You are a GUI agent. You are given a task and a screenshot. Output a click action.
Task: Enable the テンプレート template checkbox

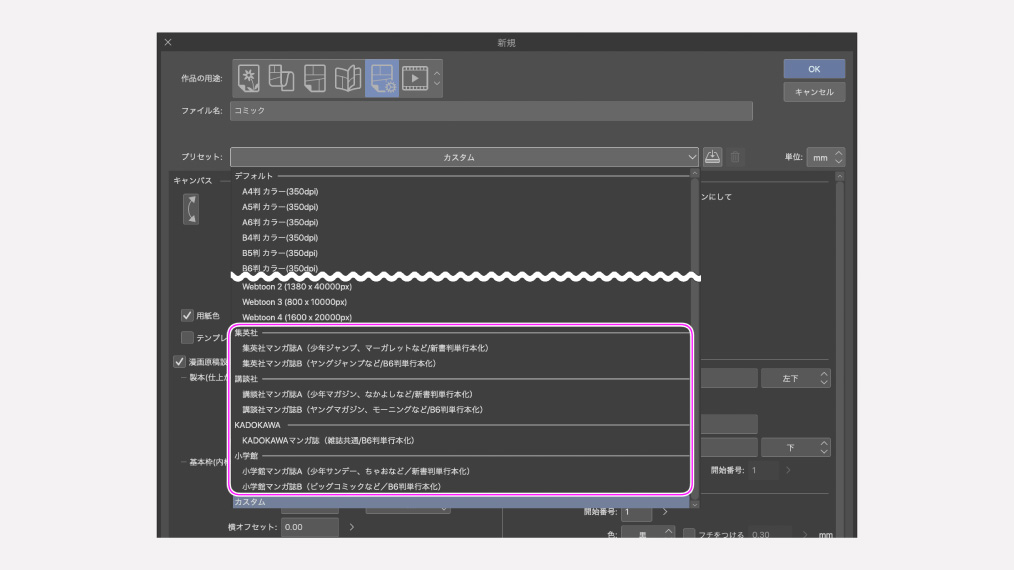click(187, 337)
